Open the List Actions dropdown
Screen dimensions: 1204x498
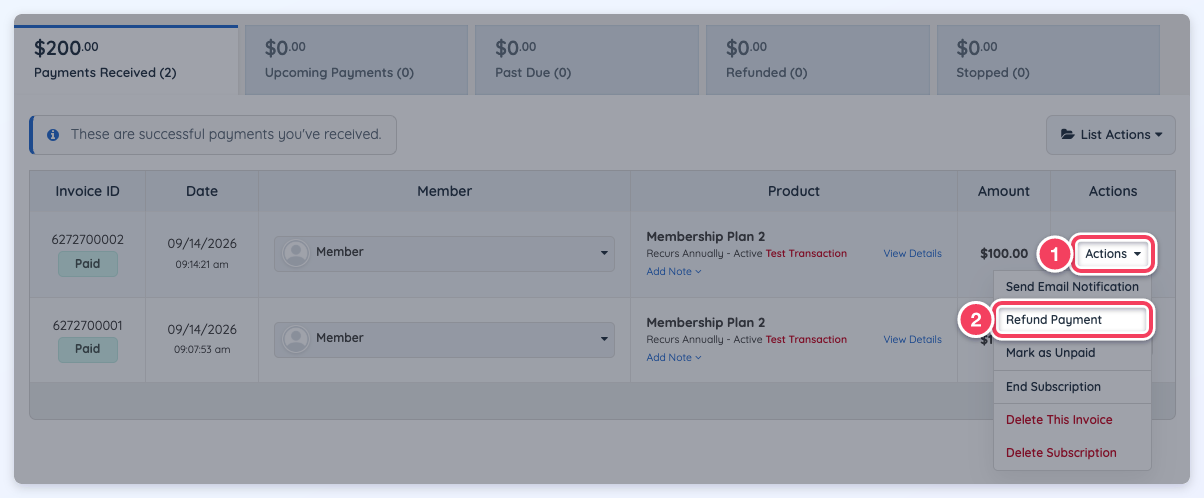point(1110,135)
